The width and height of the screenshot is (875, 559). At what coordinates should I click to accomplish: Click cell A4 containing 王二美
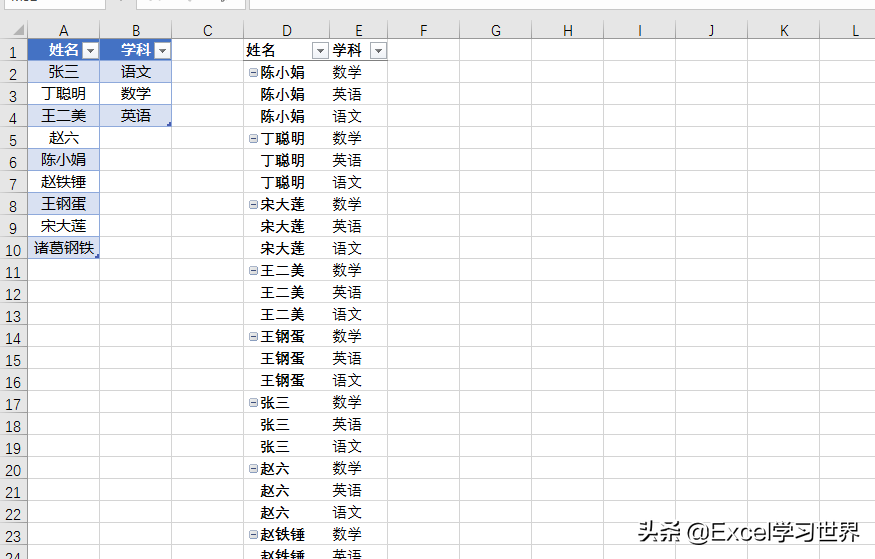(64, 115)
